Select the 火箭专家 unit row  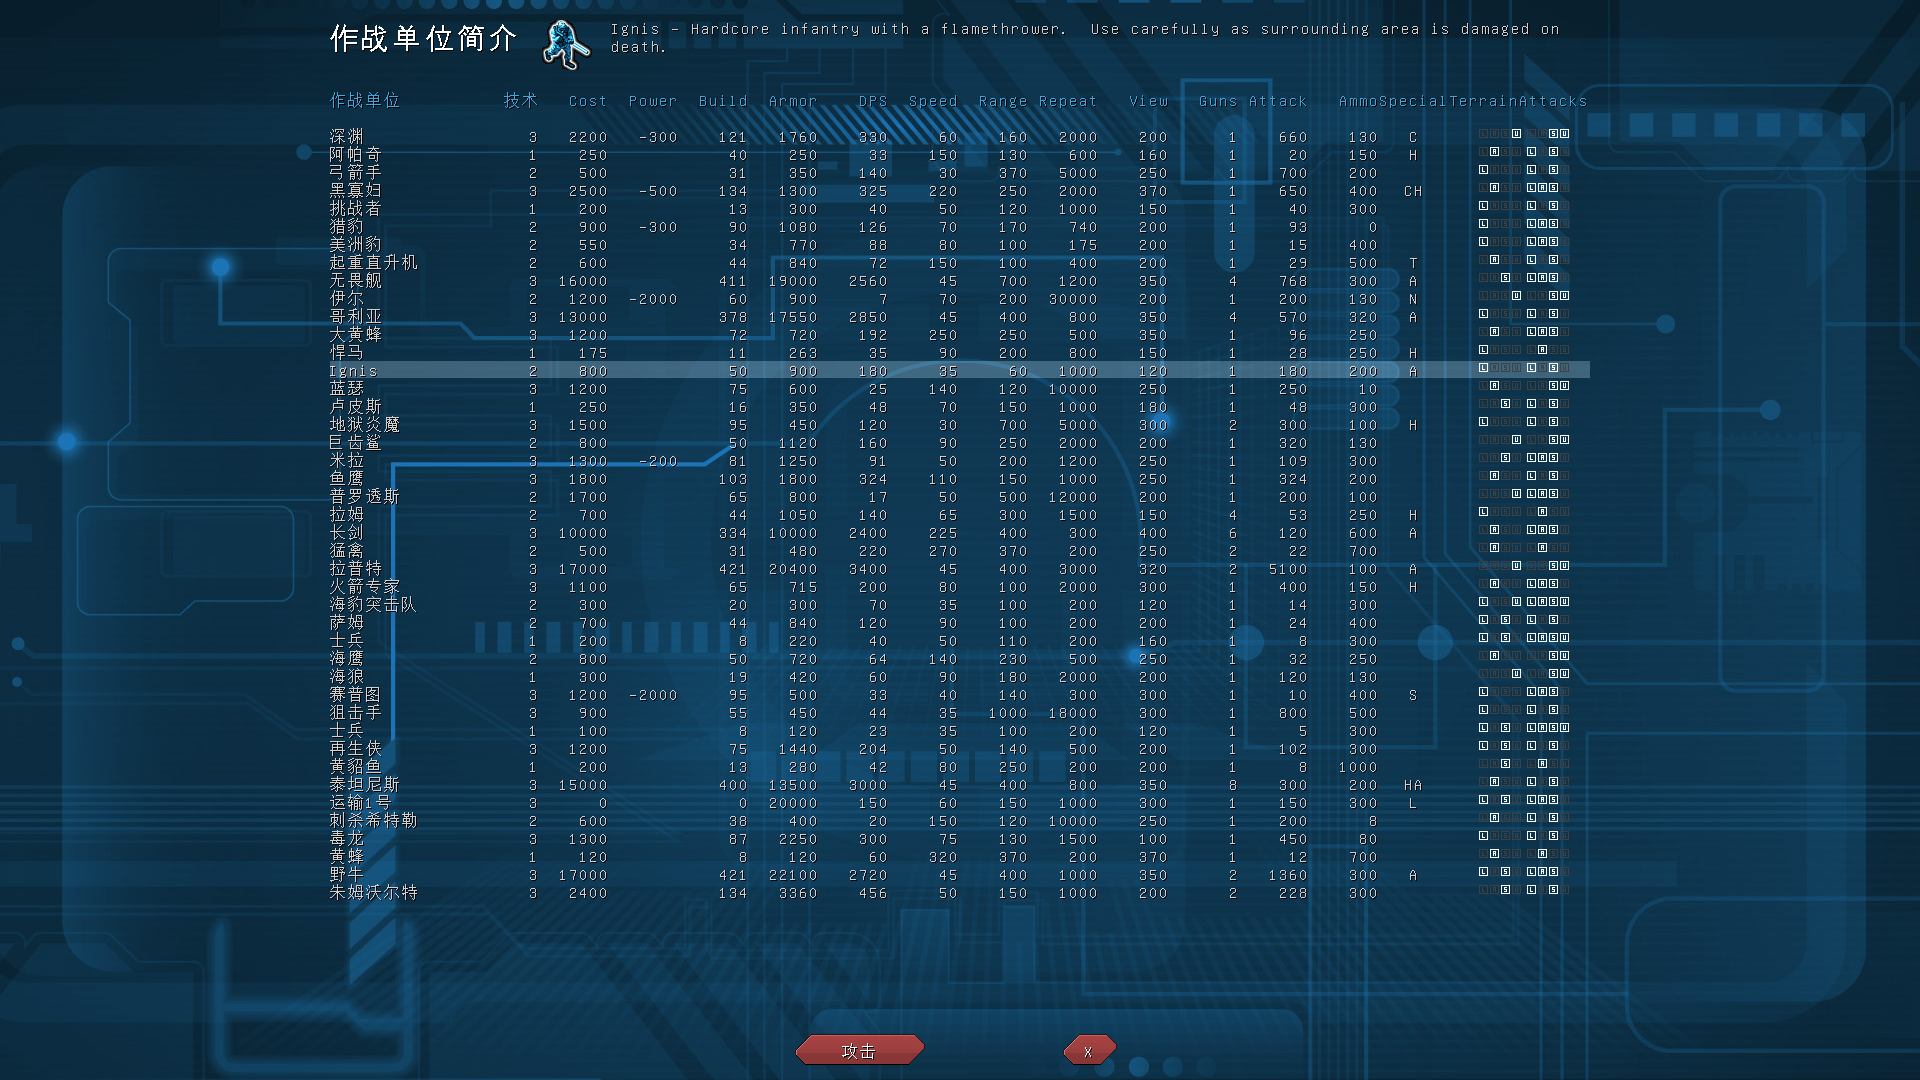[959, 587]
